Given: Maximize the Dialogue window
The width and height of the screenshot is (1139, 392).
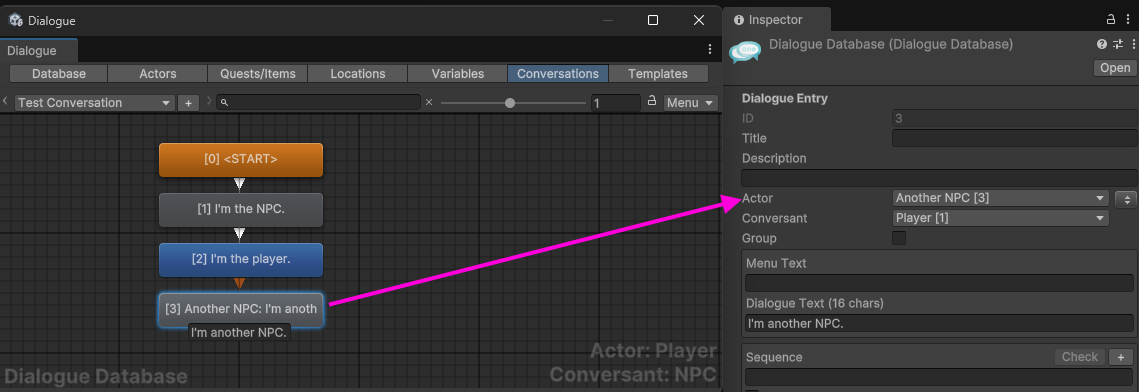Looking at the screenshot, I should [x=652, y=20].
